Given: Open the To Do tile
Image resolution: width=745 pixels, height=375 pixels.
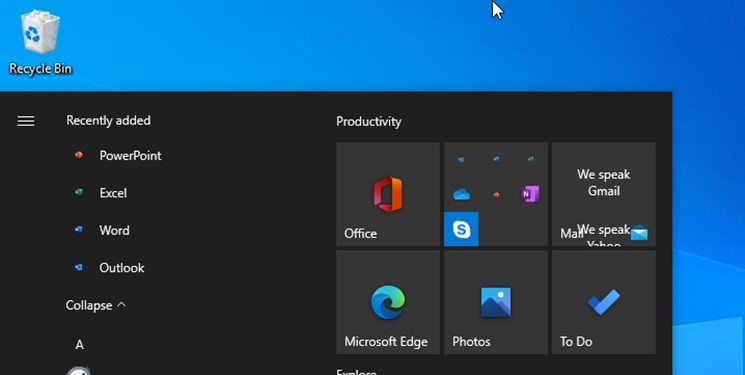Looking at the screenshot, I should pyautogui.click(x=604, y=302).
